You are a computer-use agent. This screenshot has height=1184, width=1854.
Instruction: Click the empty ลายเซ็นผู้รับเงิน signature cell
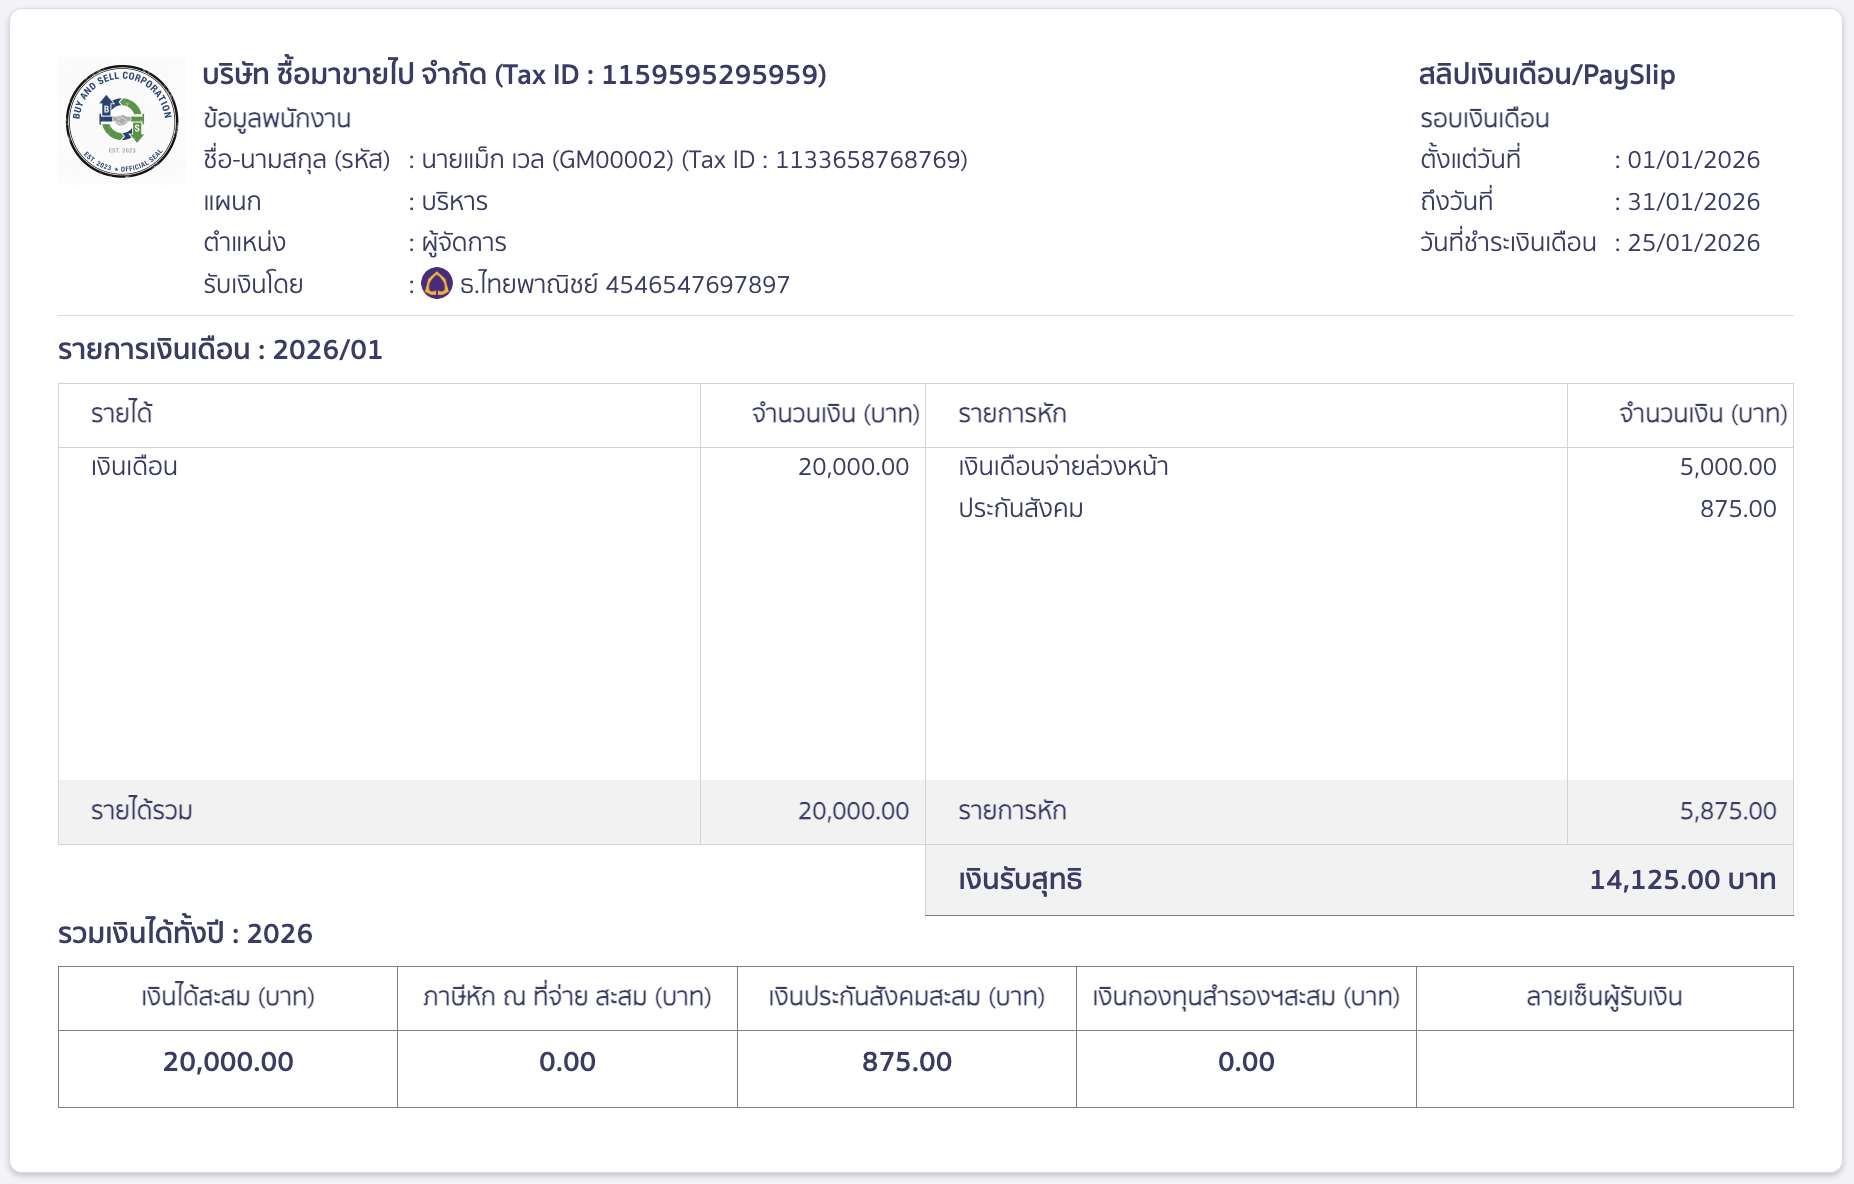1604,1068
